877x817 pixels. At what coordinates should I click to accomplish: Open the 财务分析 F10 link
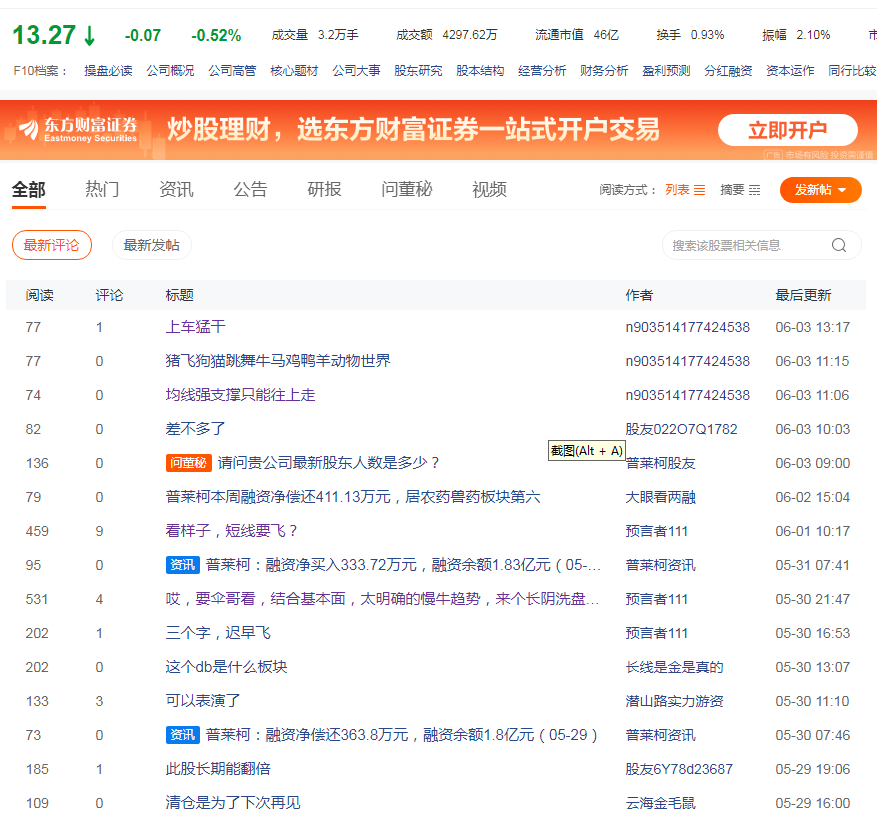tap(604, 71)
